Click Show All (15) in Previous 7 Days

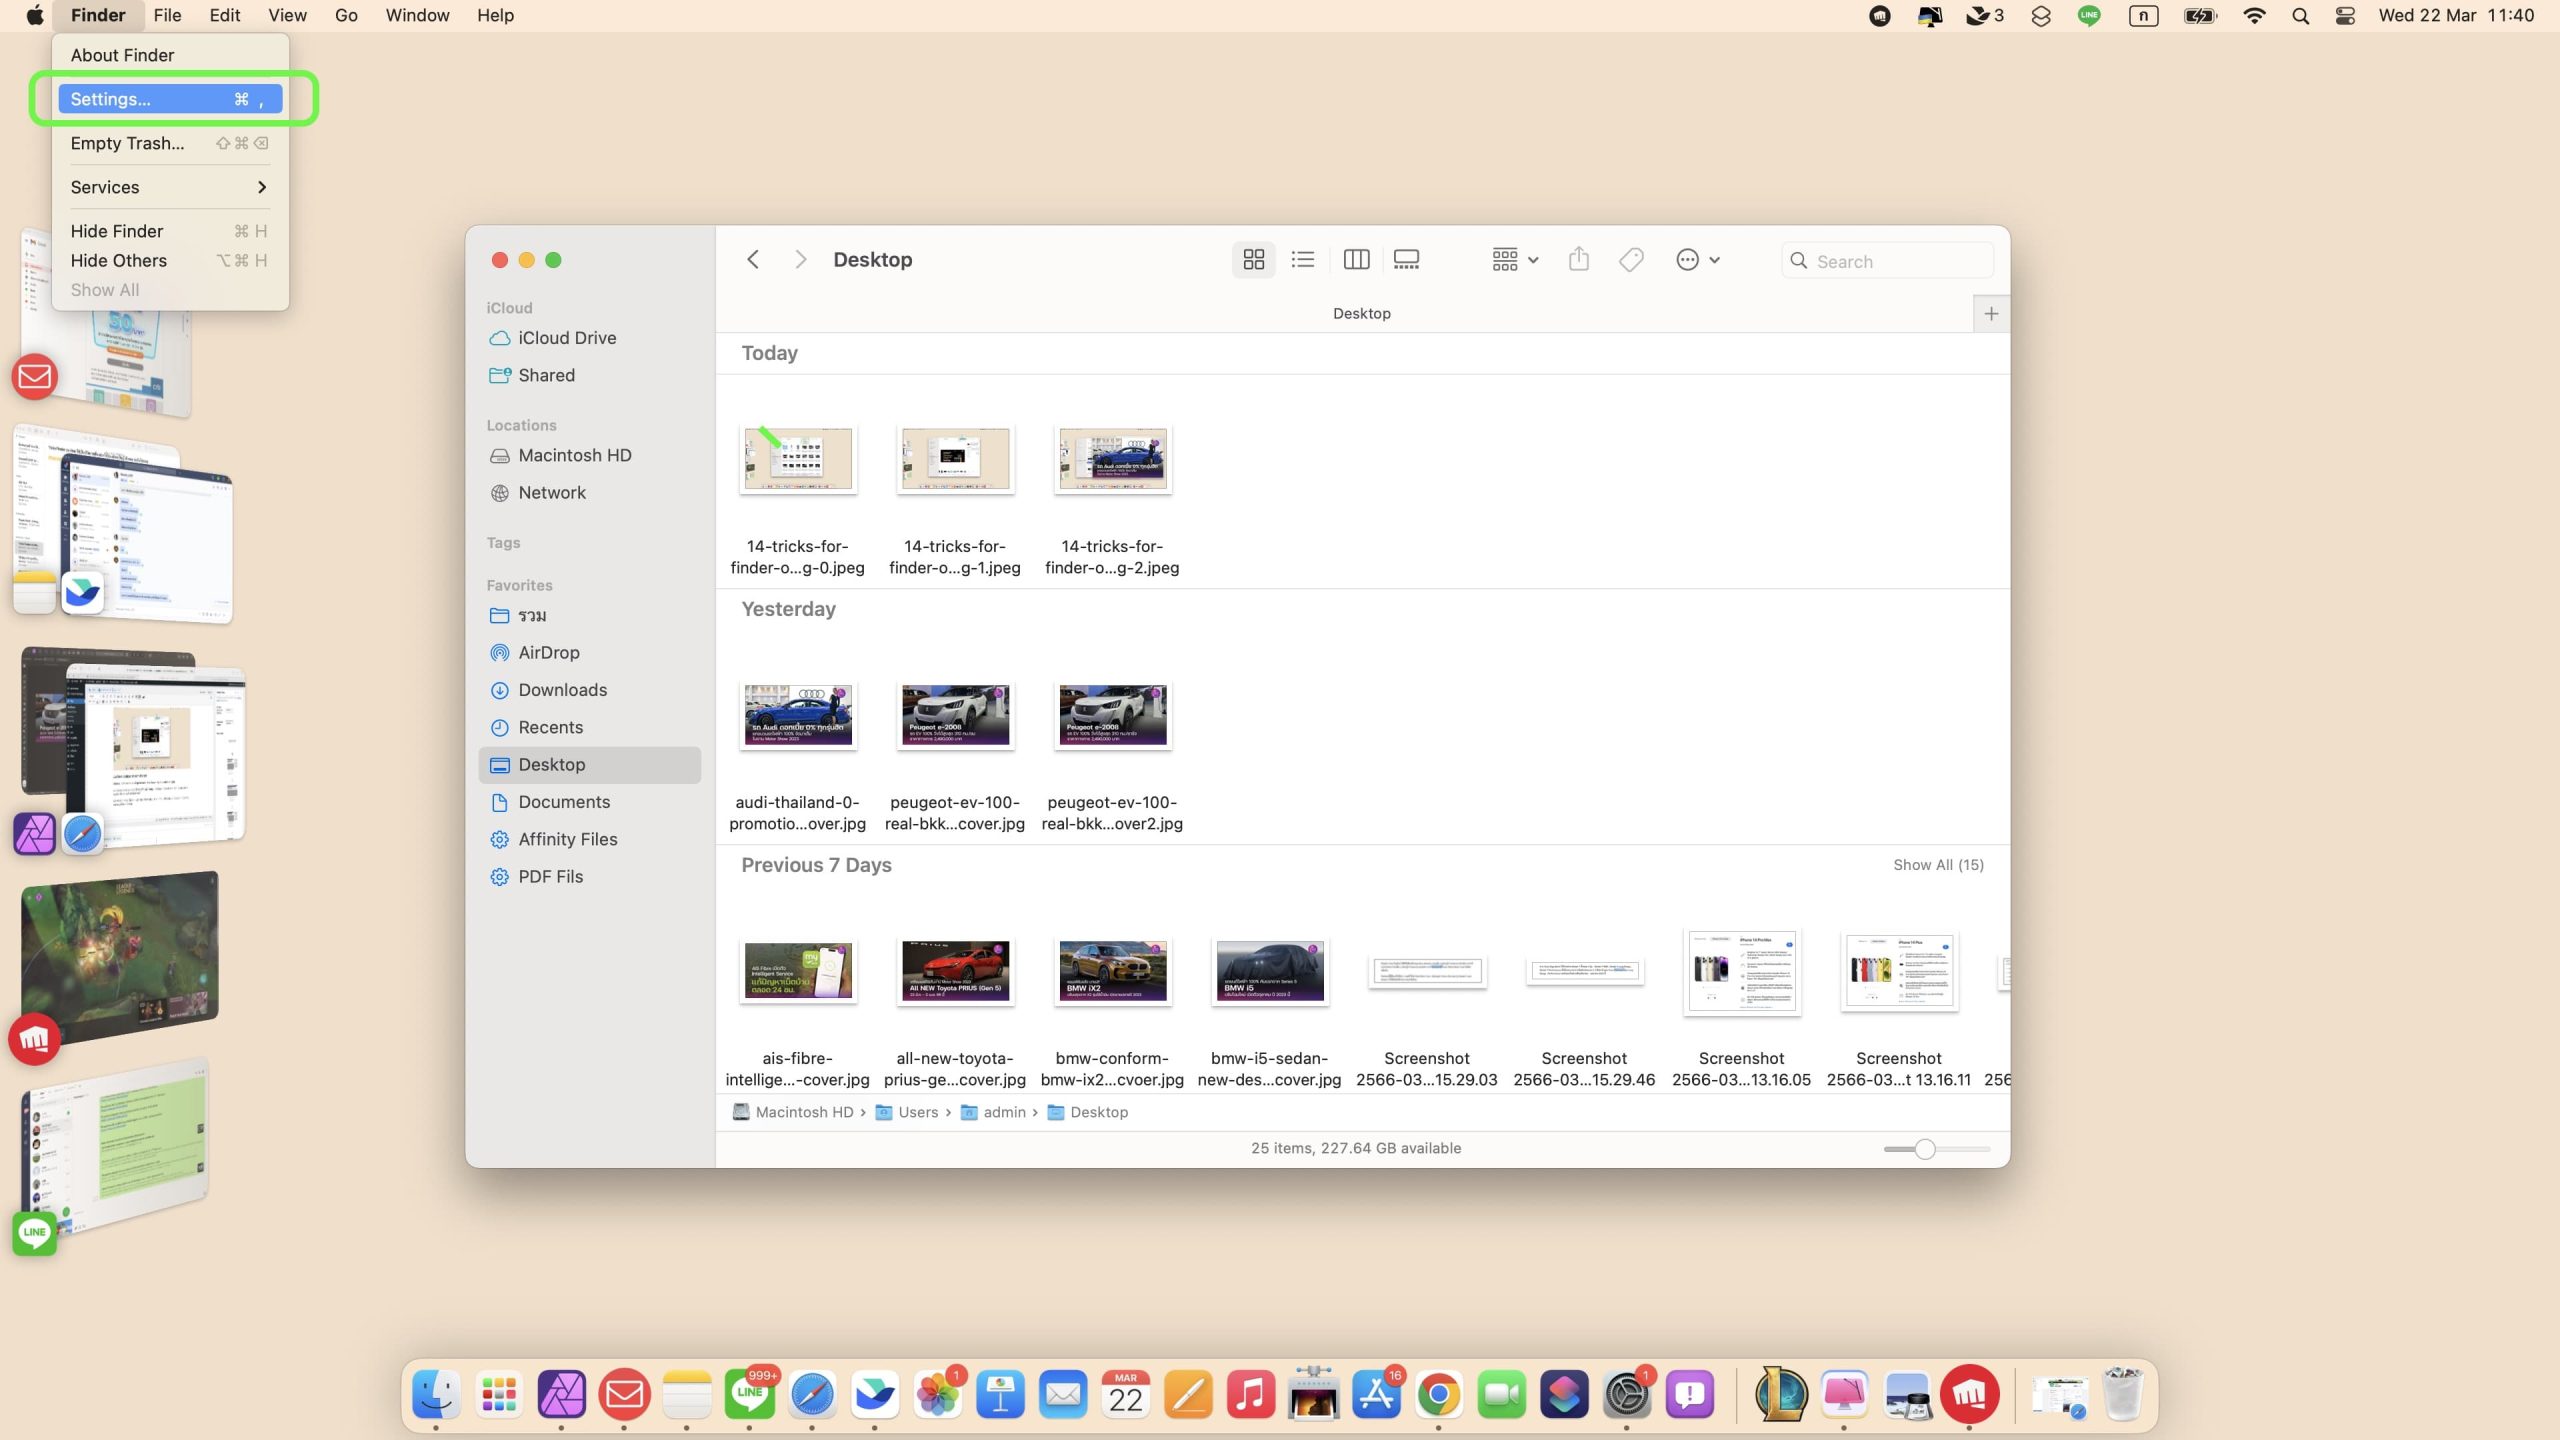coord(1937,865)
